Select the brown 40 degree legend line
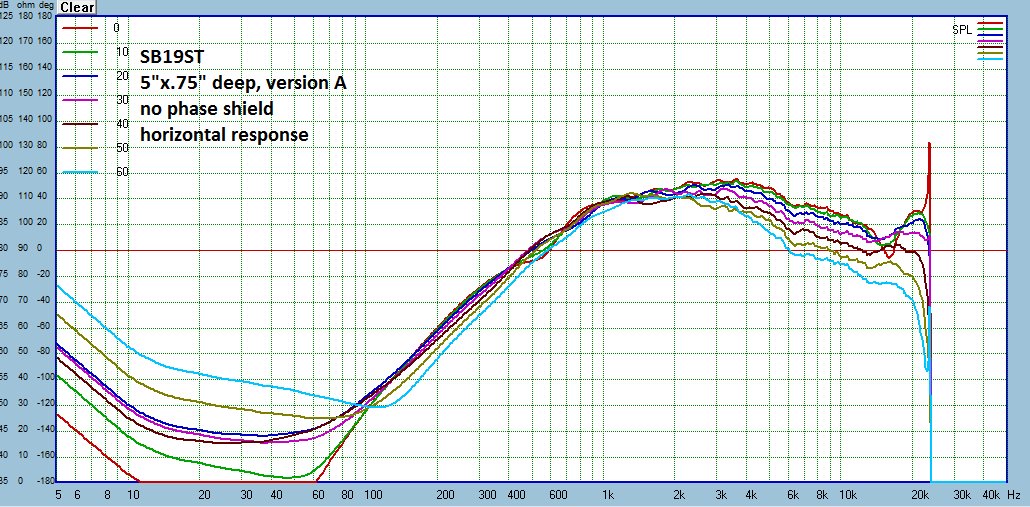 coord(79,124)
